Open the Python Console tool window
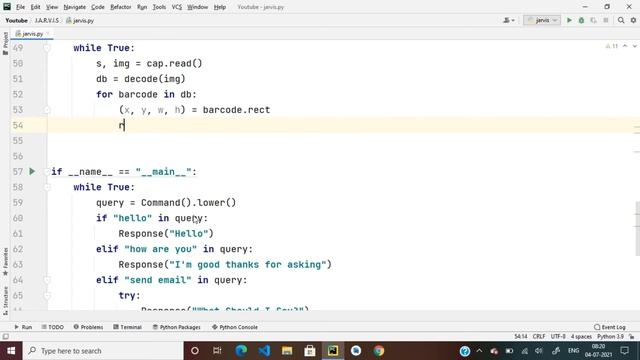This screenshot has height=360, width=640. click(x=235, y=327)
